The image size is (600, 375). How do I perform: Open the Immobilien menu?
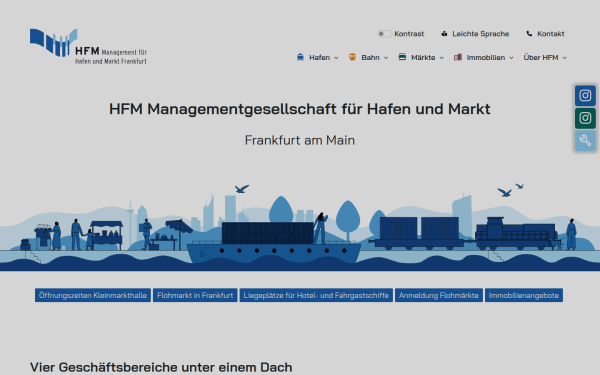pos(486,57)
